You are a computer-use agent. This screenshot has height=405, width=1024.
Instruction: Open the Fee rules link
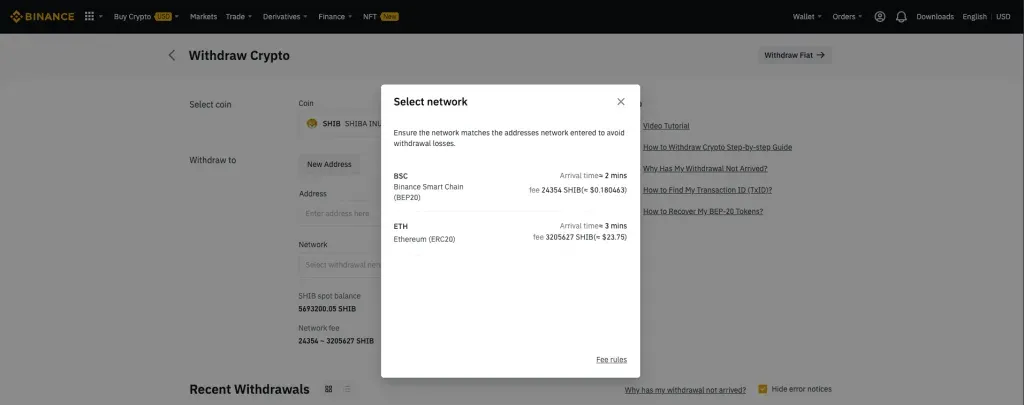tap(611, 360)
